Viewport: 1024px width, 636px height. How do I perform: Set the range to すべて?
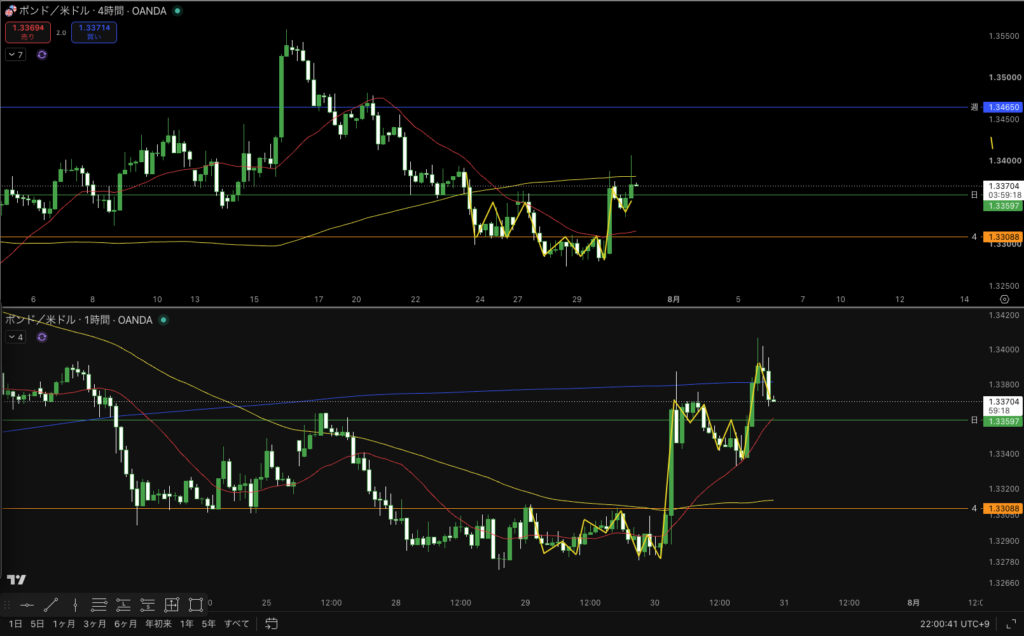point(236,624)
